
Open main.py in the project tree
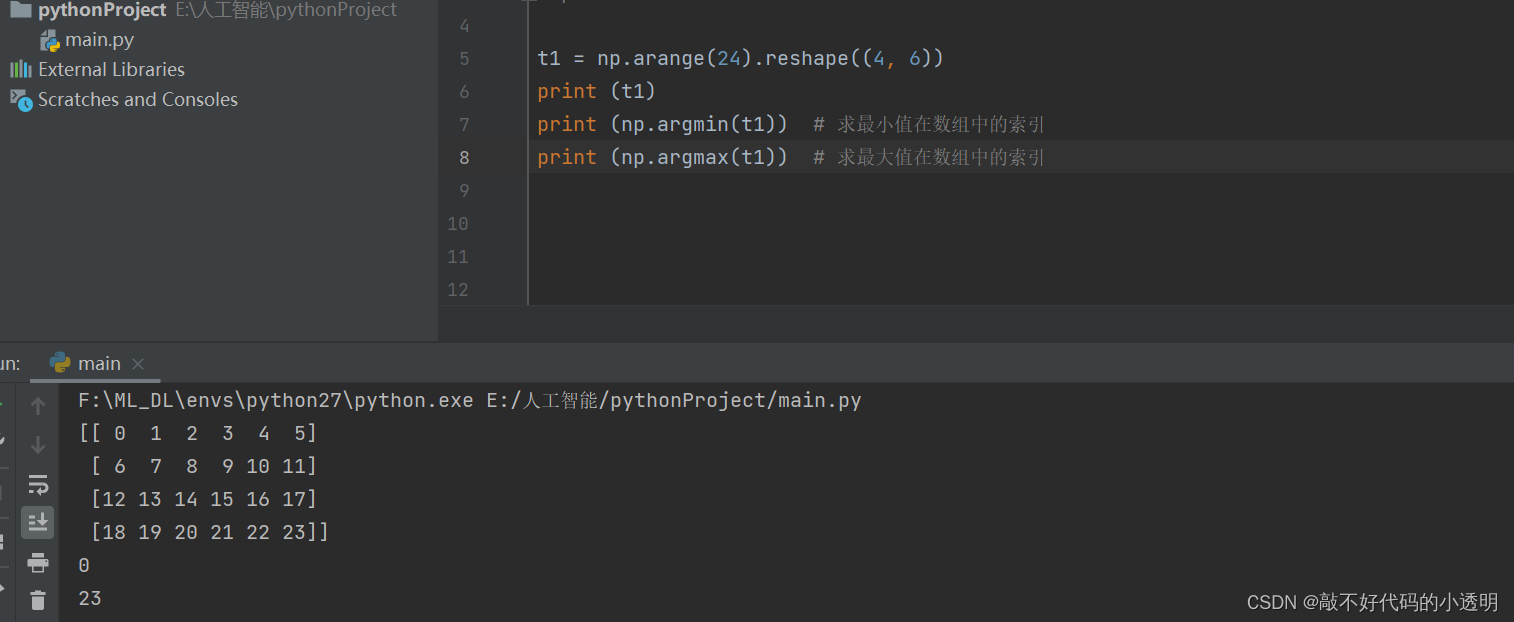(100, 40)
